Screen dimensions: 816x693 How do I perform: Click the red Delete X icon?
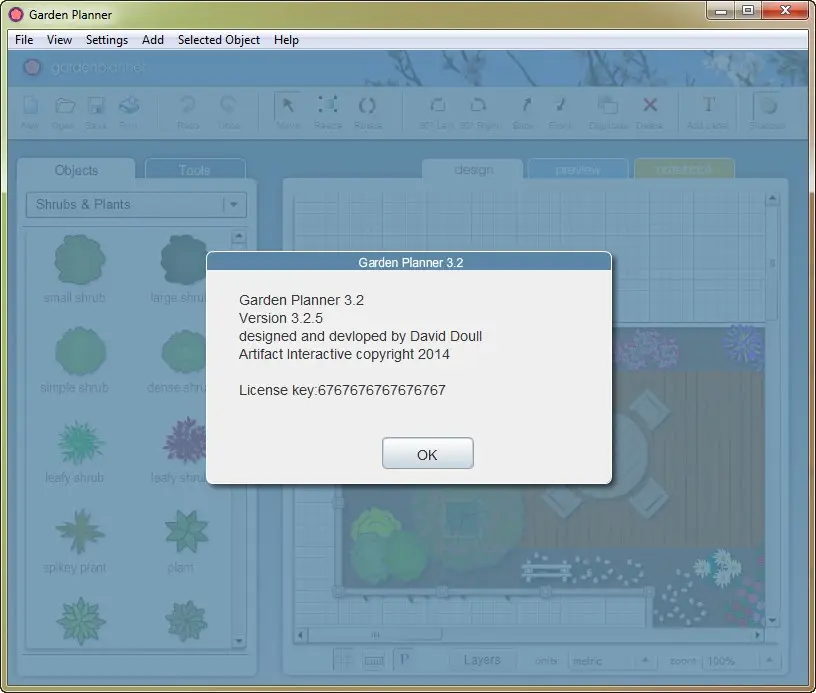pos(649,105)
